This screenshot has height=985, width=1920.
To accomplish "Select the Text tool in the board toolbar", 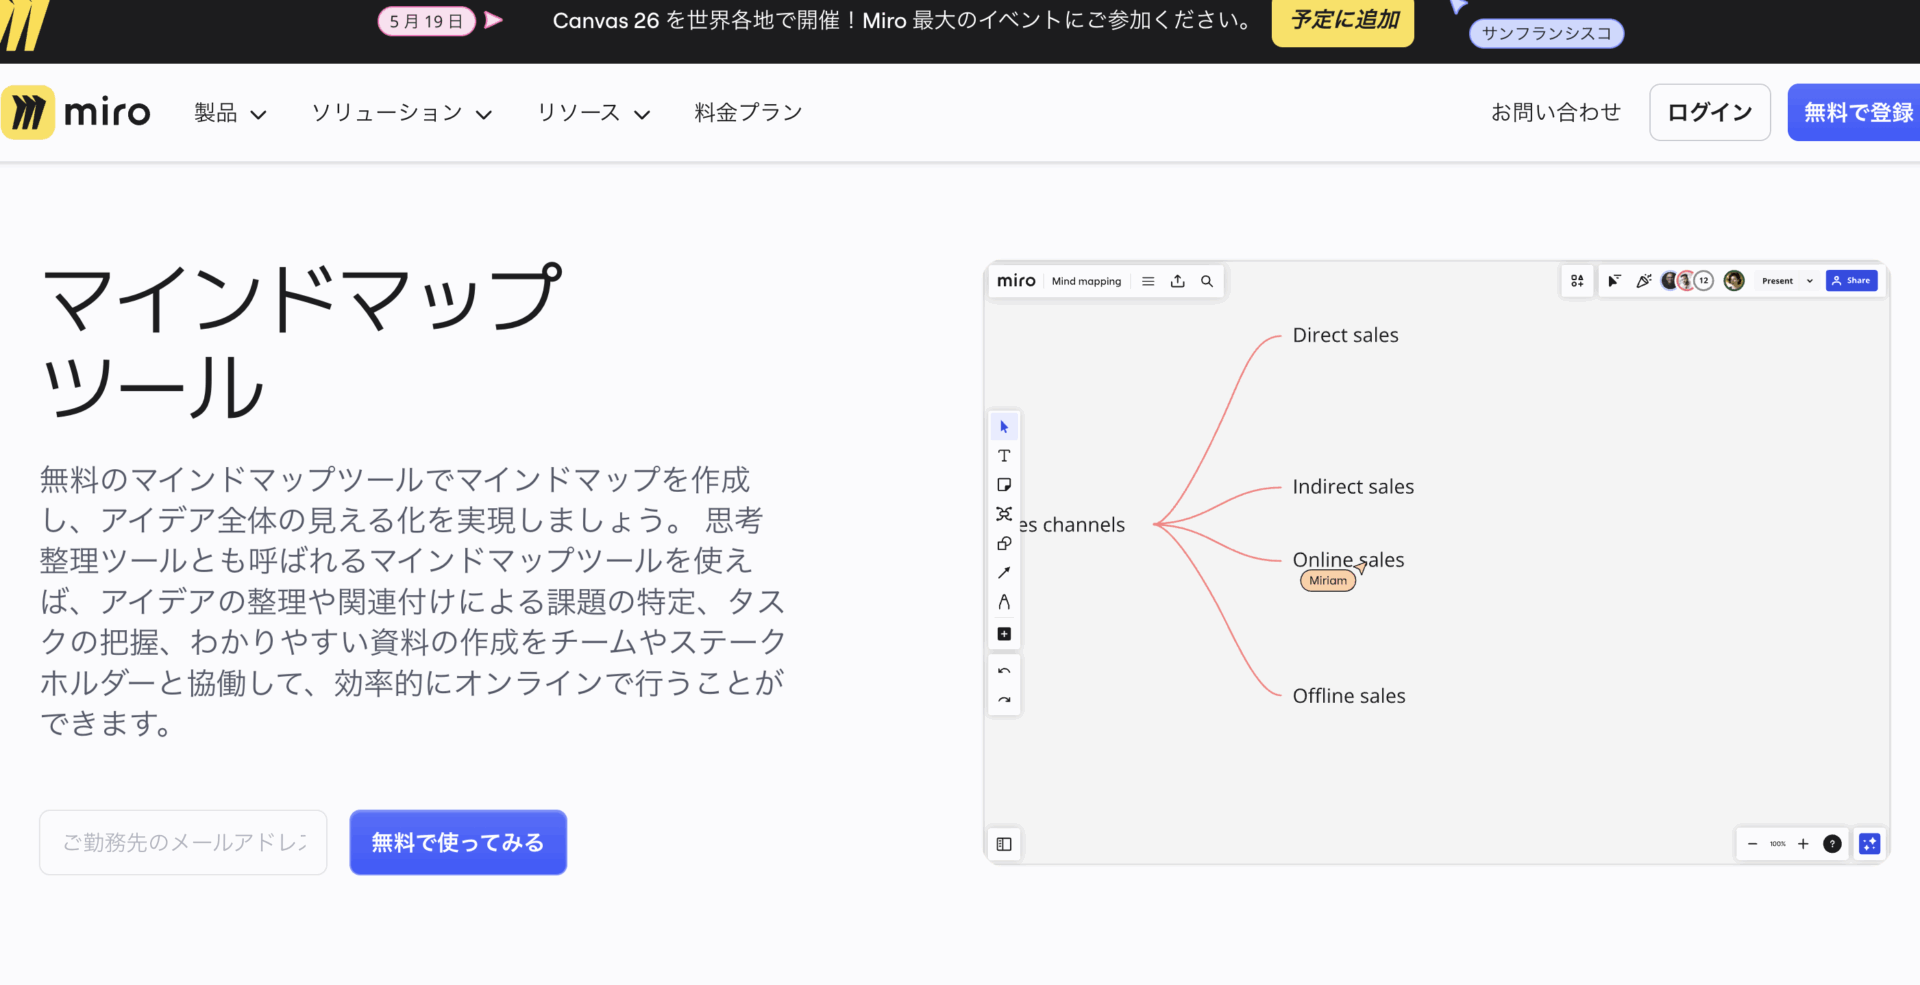I will tap(1004, 456).
